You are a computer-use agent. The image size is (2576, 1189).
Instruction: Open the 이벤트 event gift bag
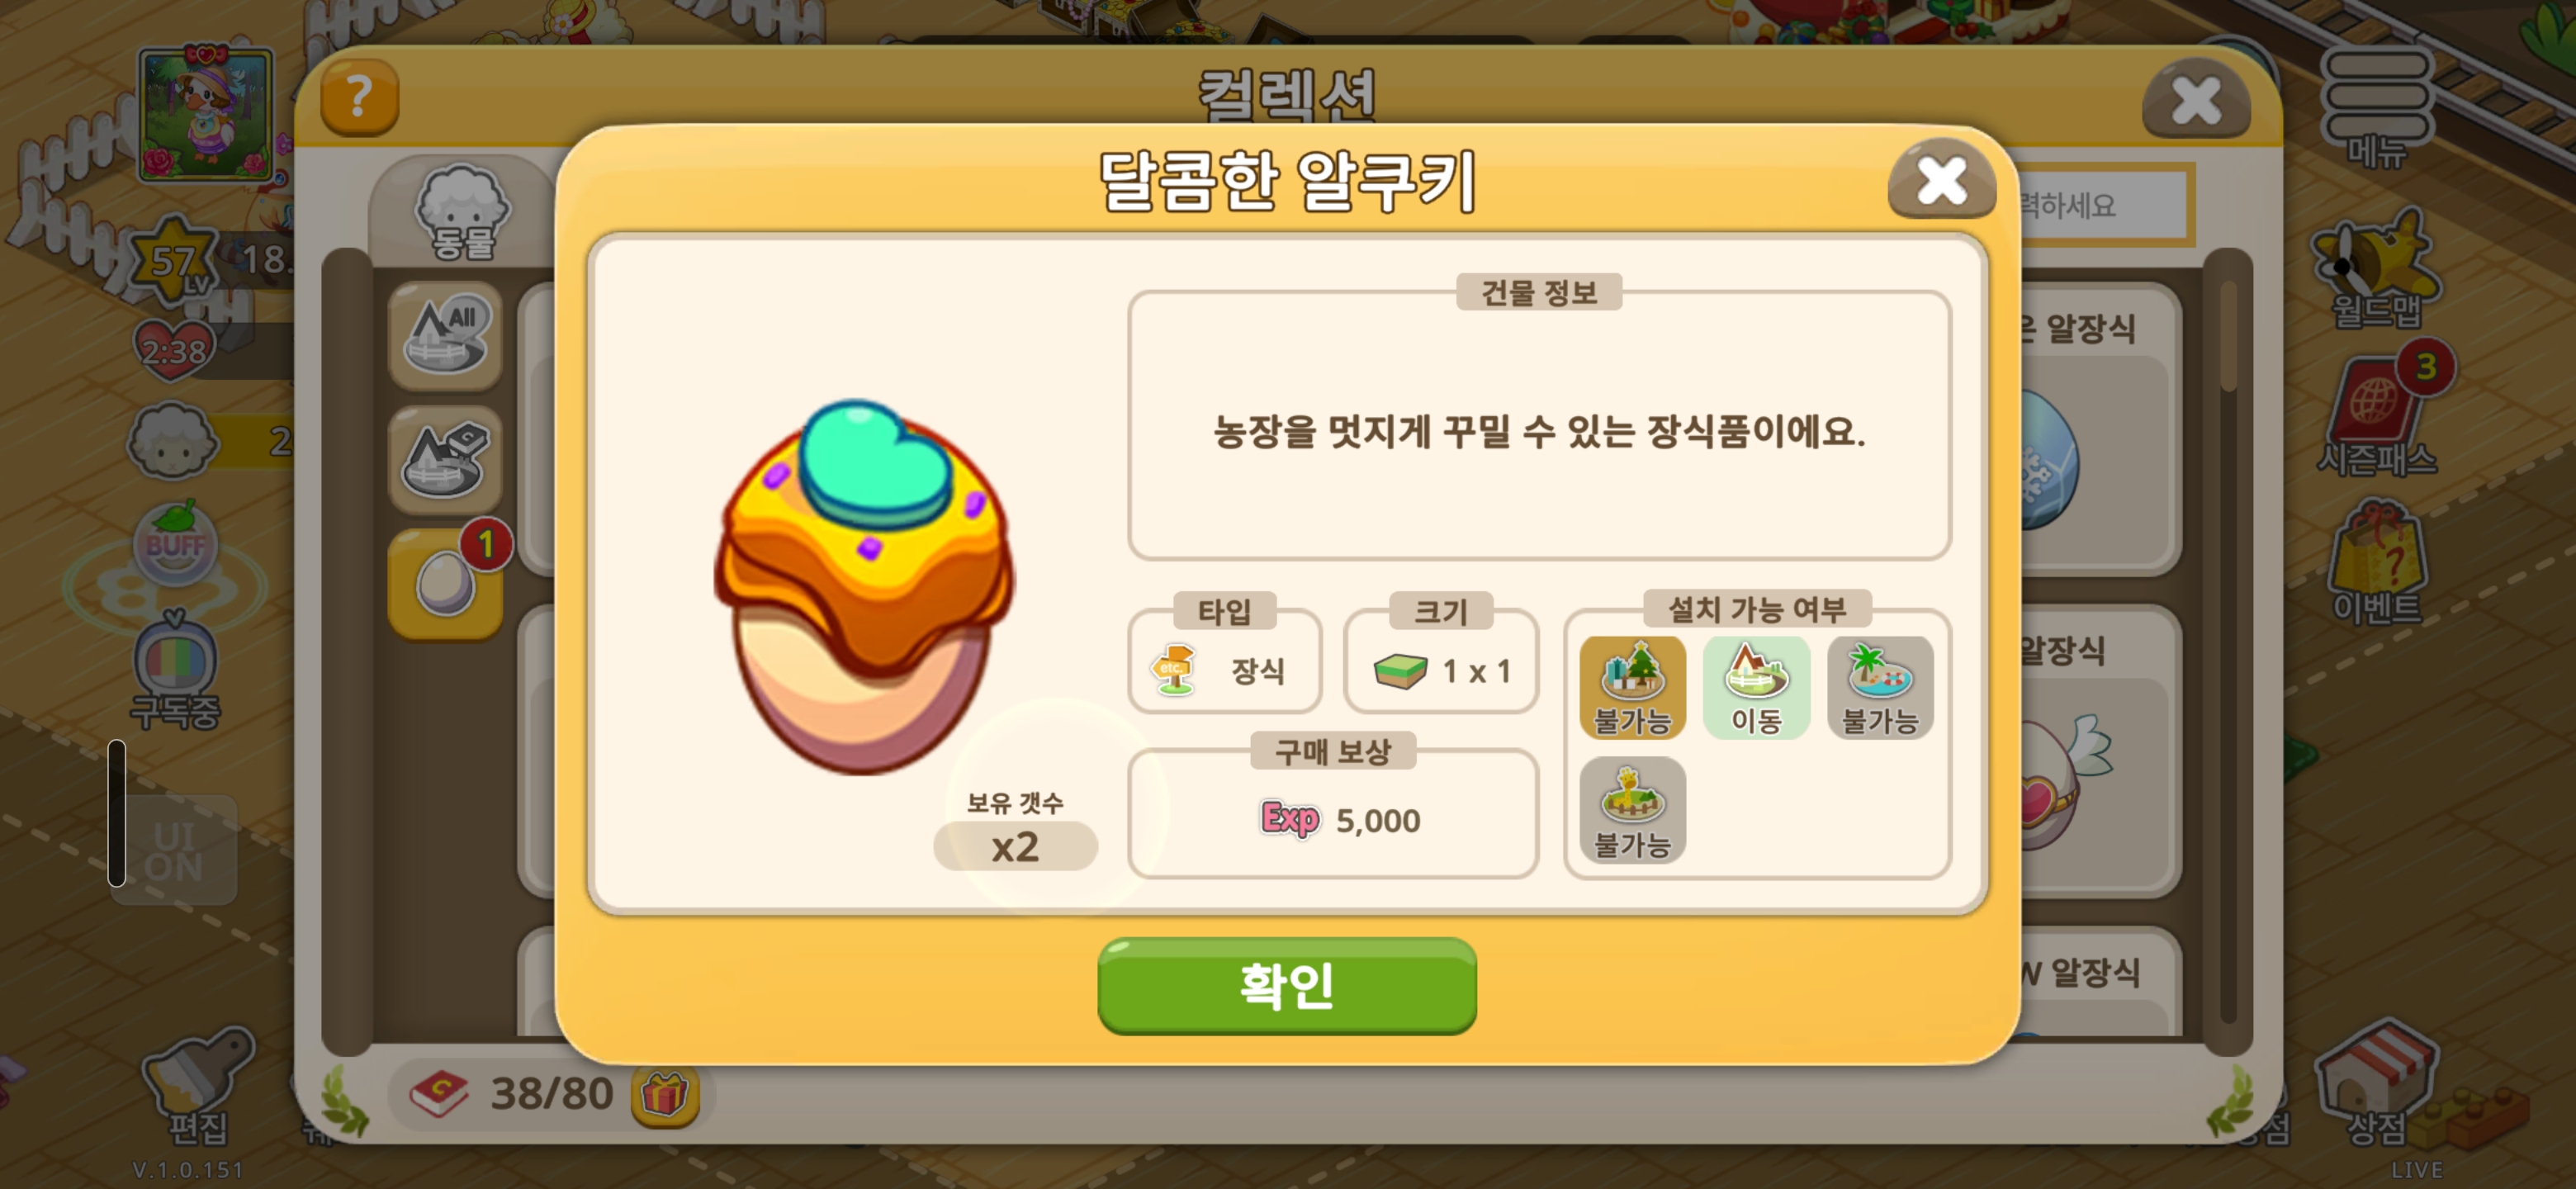tap(2377, 563)
